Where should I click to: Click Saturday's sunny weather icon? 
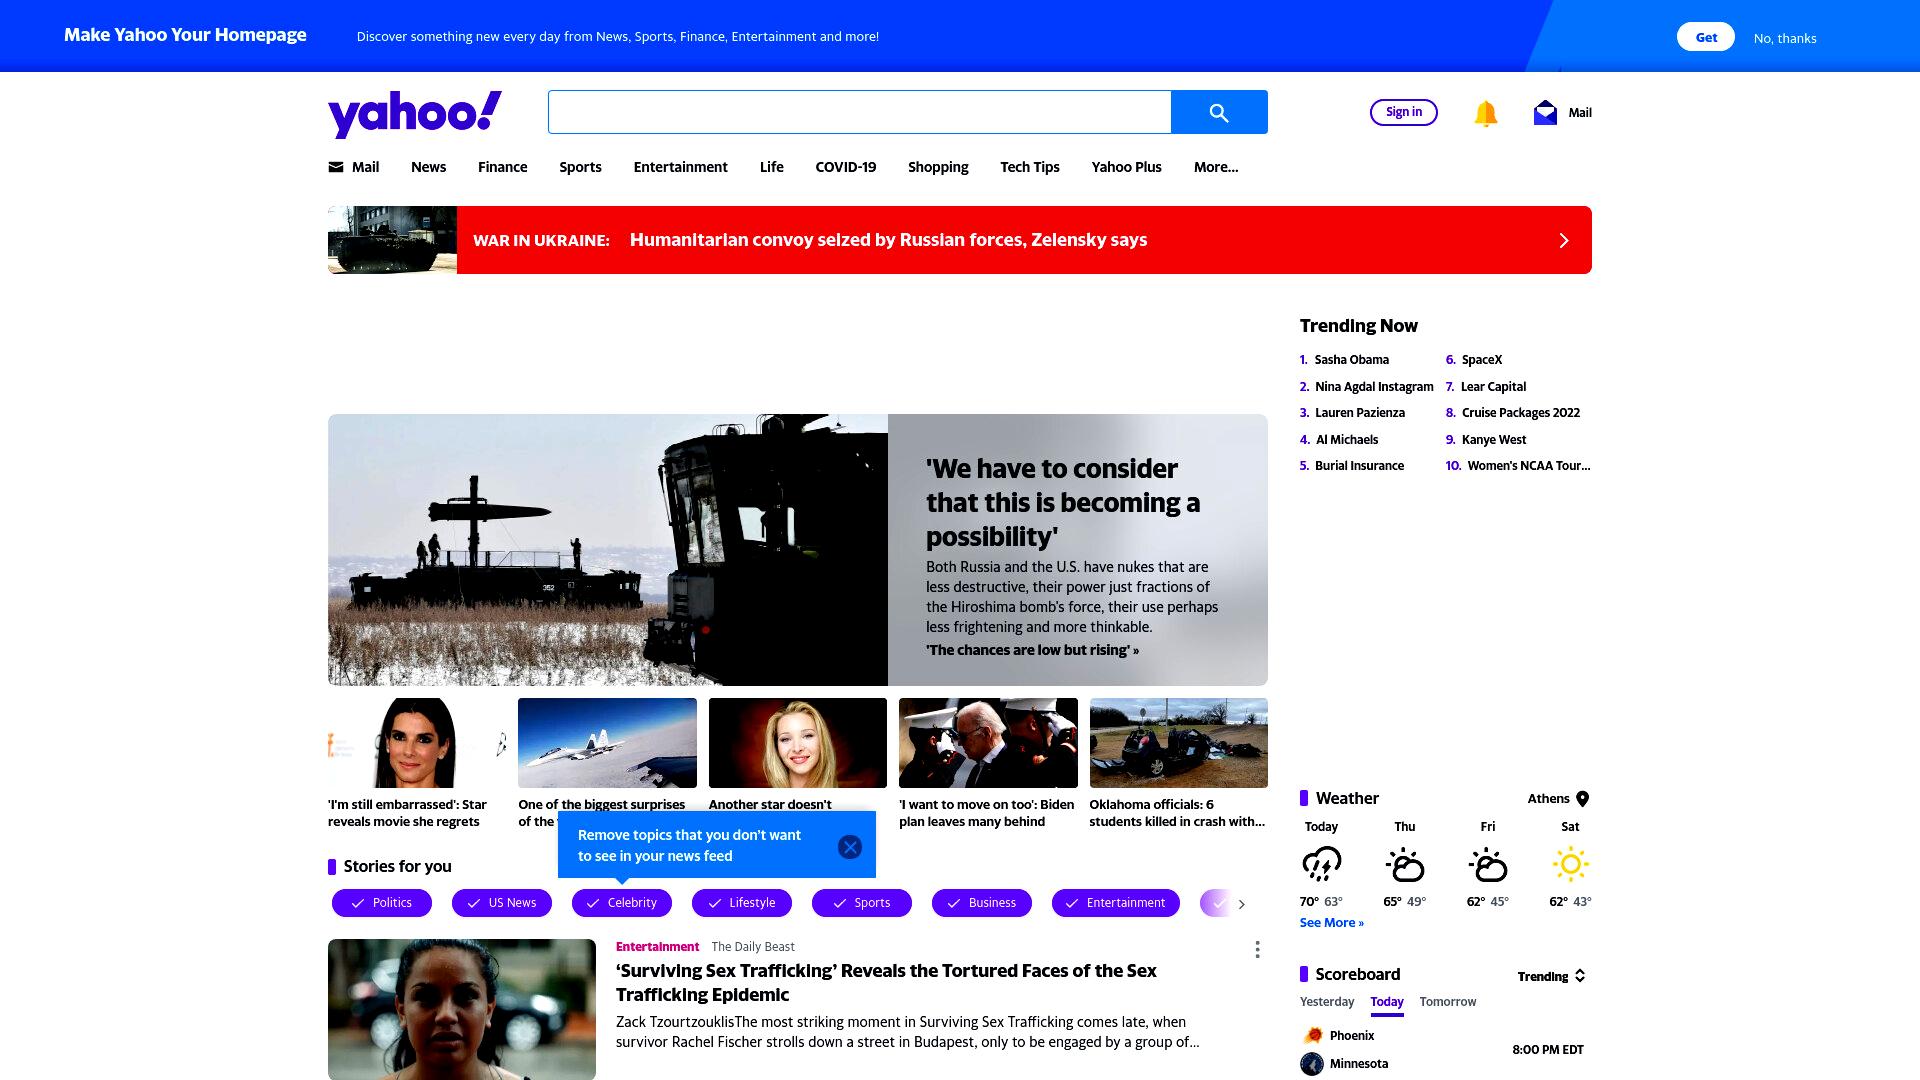[1571, 864]
